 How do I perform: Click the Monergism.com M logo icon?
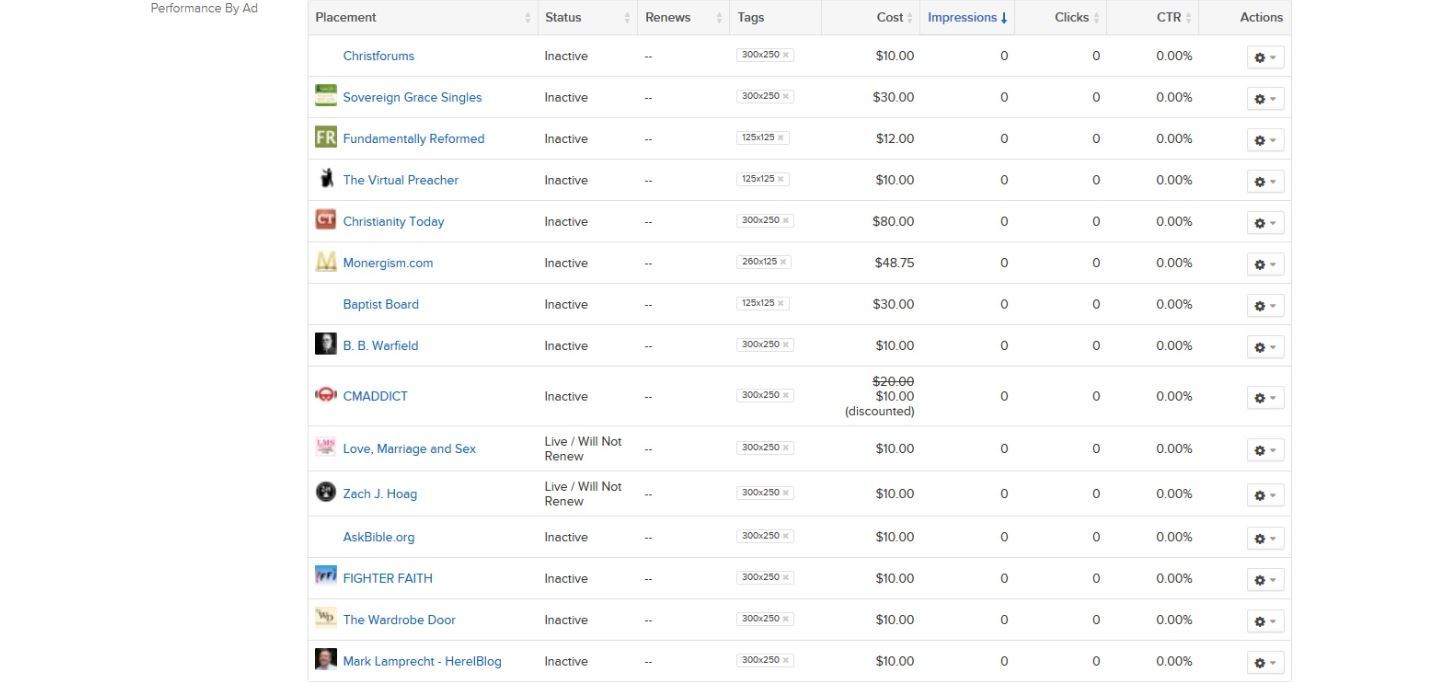326,262
